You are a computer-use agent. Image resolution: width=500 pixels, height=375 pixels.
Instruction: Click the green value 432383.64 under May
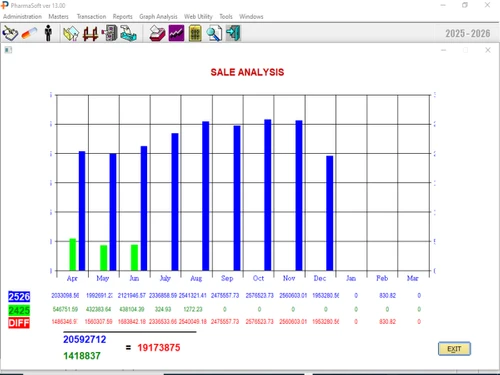click(x=98, y=309)
